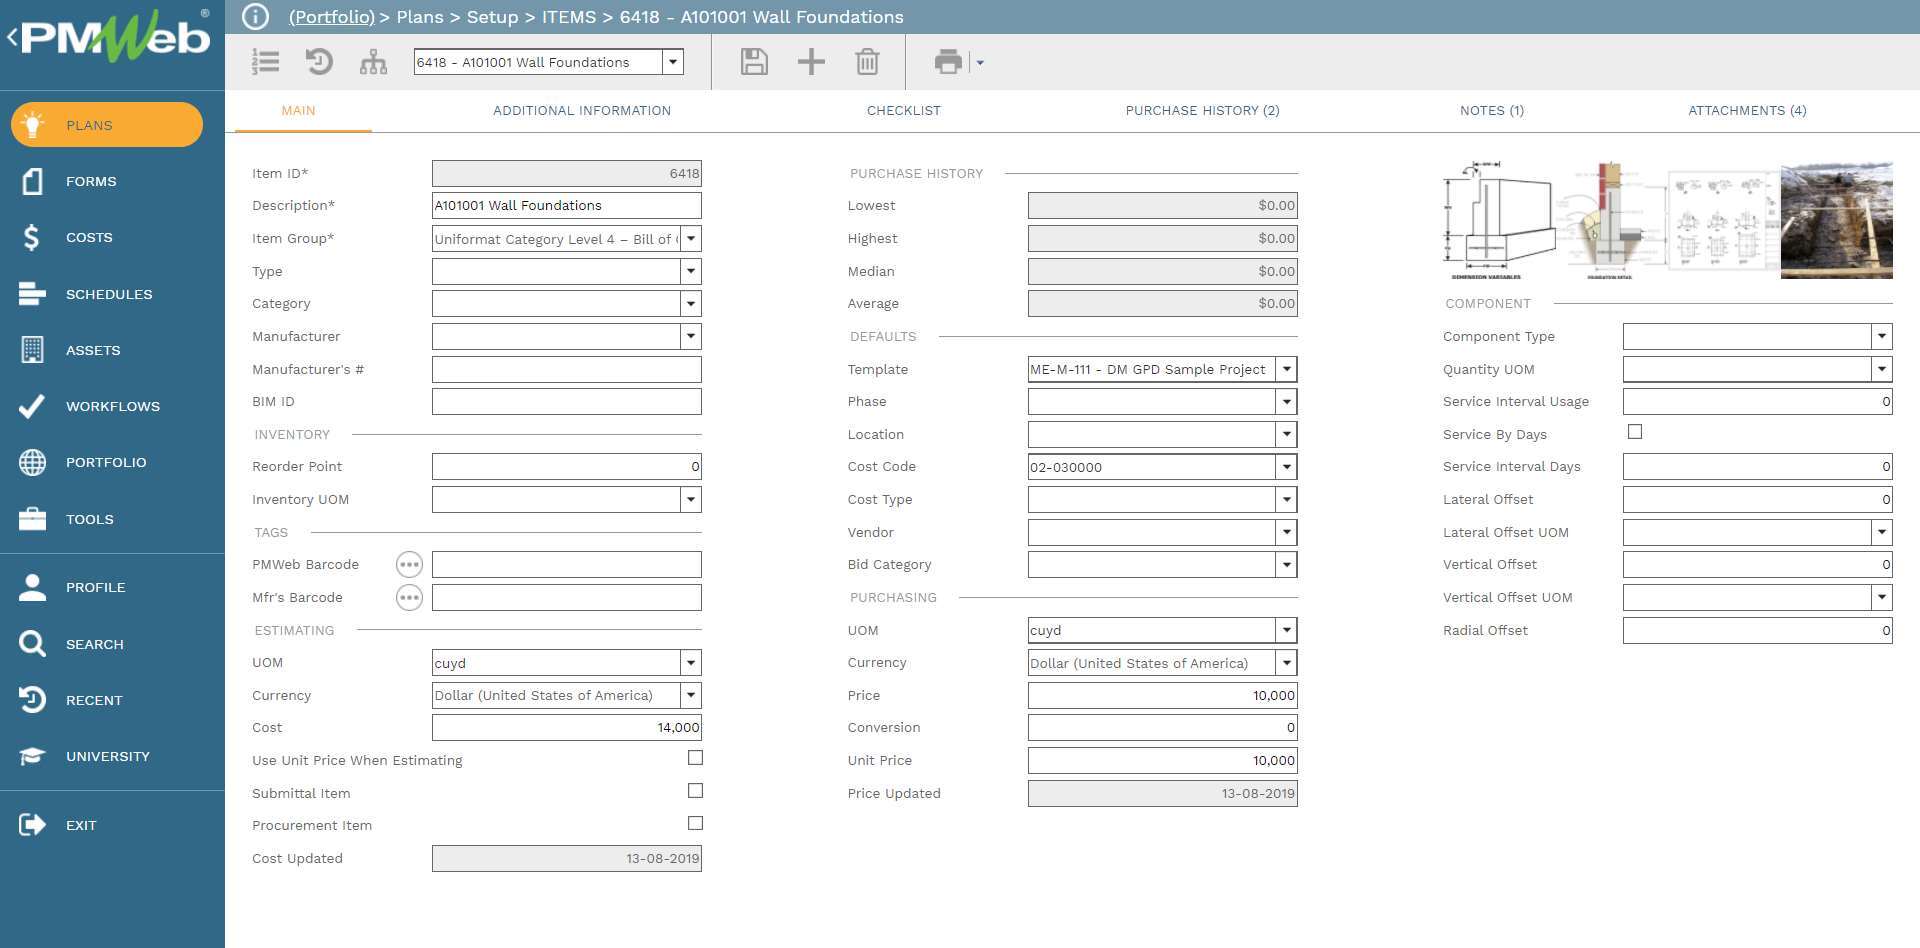Expand the Component Type dropdown

(1881, 337)
